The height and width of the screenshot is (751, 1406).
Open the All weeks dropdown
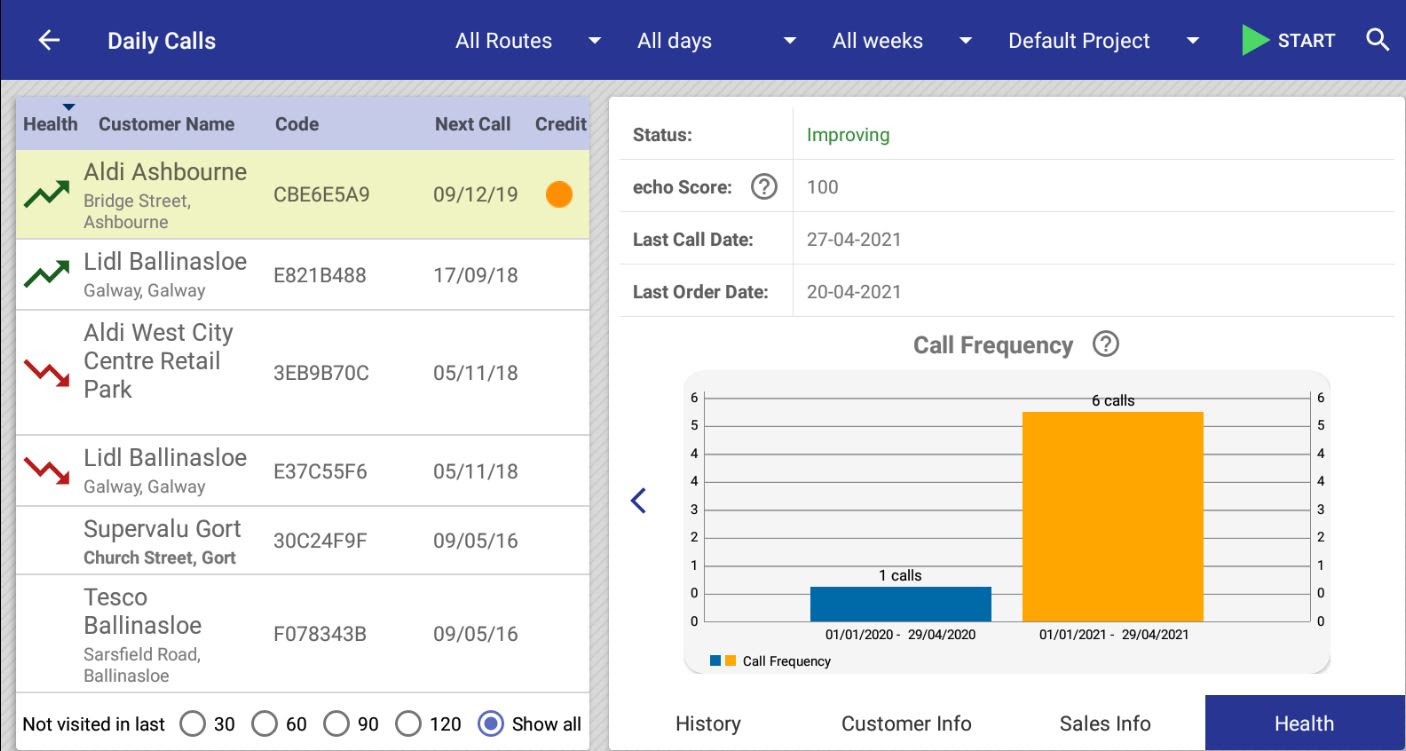point(903,41)
